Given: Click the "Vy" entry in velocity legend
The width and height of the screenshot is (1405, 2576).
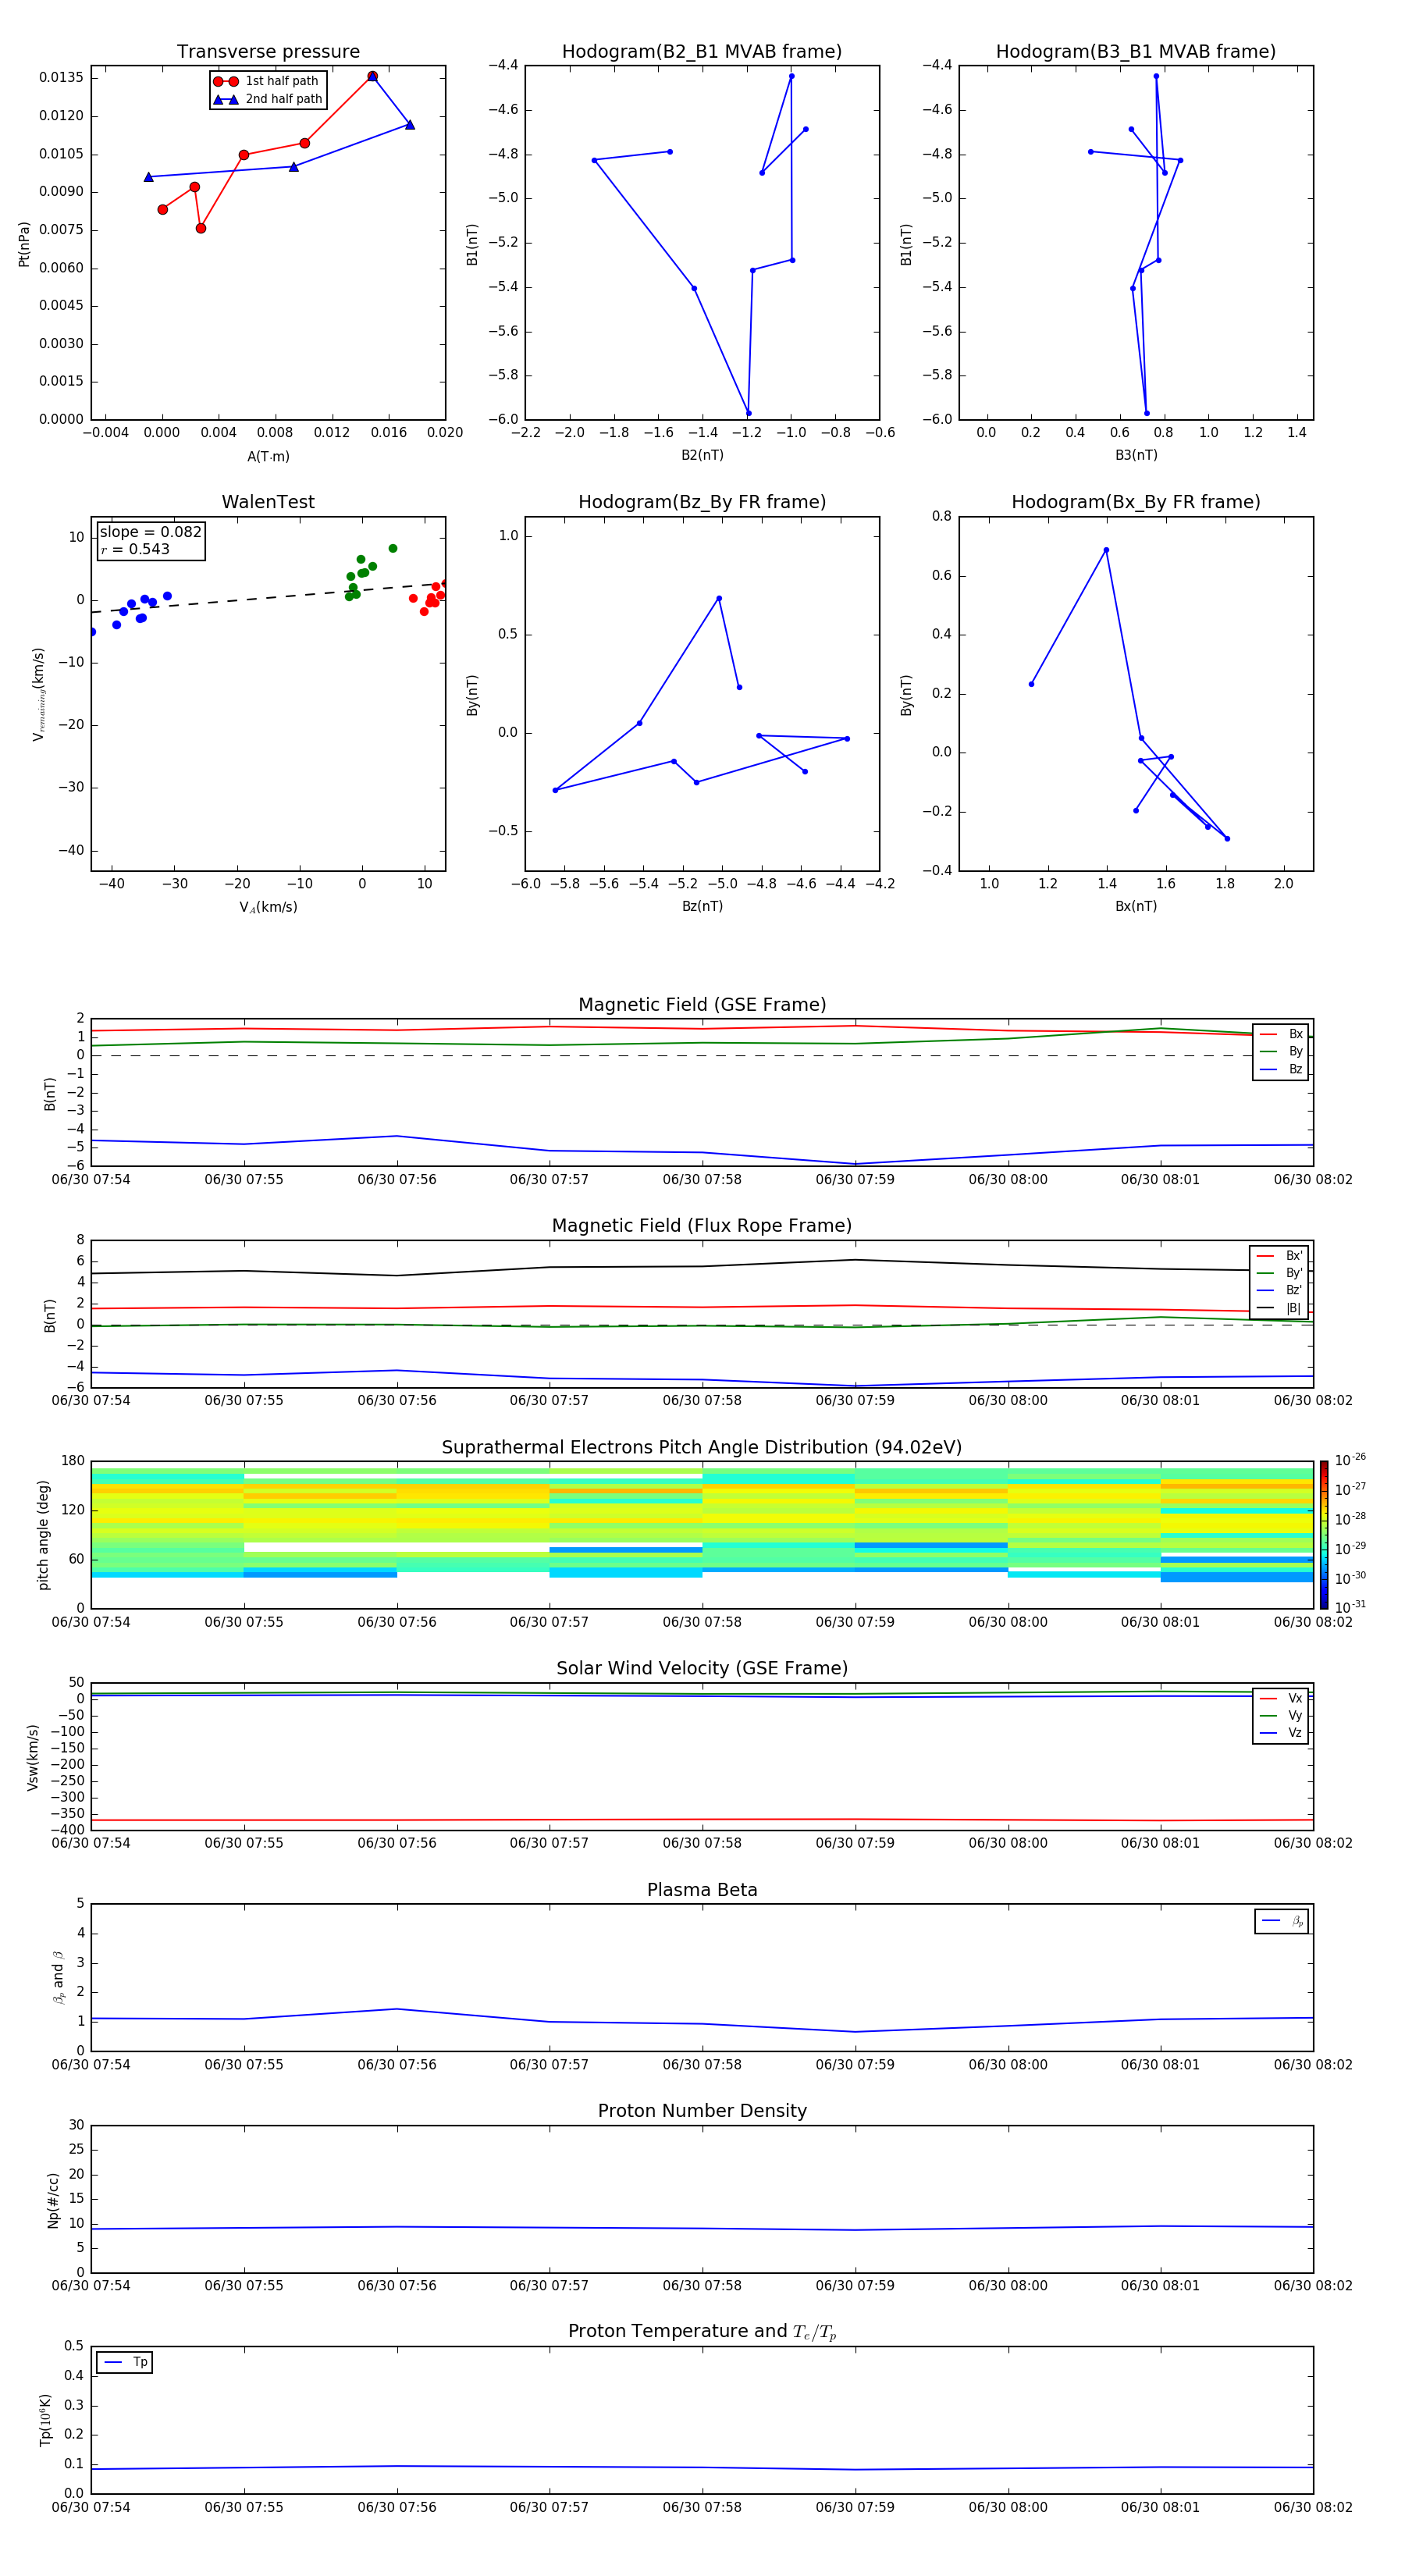Looking at the screenshot, I should click(x=1282, y=1715).
